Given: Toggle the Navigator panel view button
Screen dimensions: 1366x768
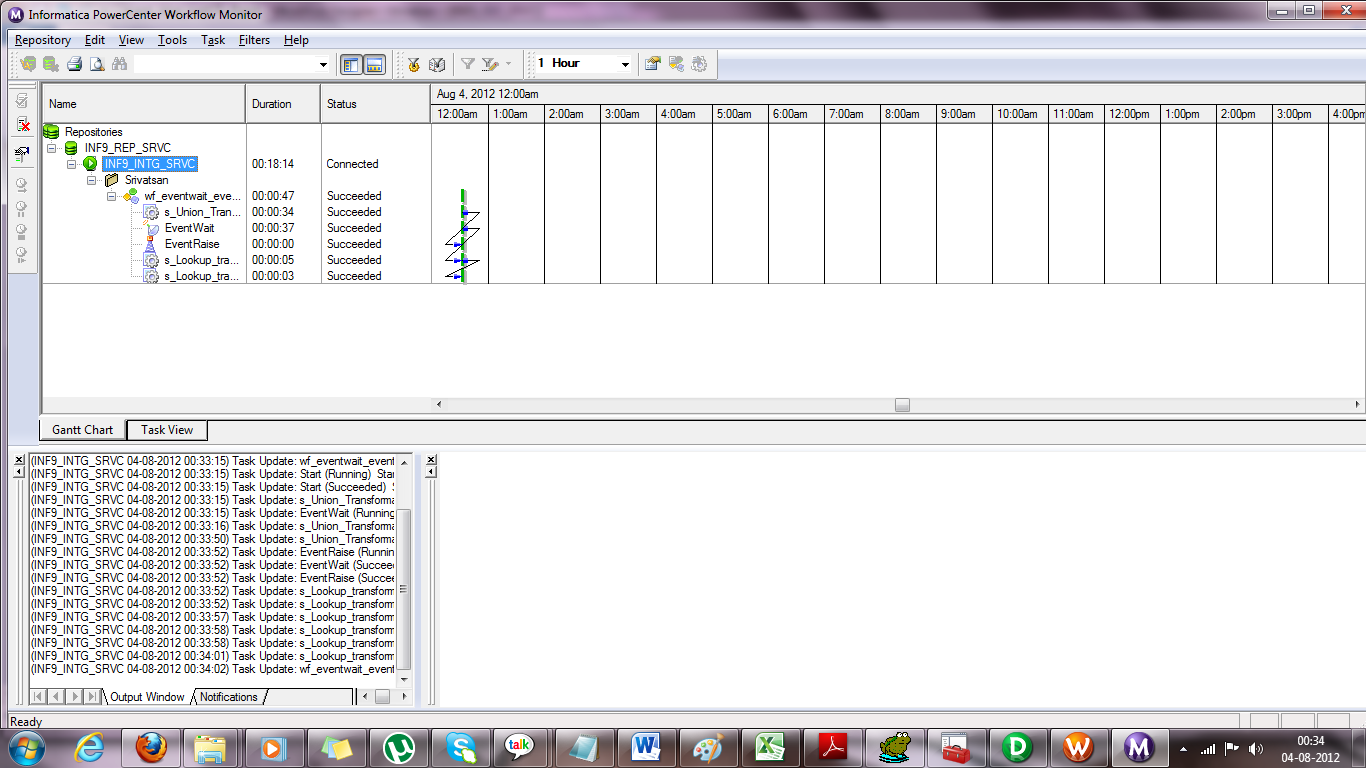Looking at the screenshot, I should [351, 64].
